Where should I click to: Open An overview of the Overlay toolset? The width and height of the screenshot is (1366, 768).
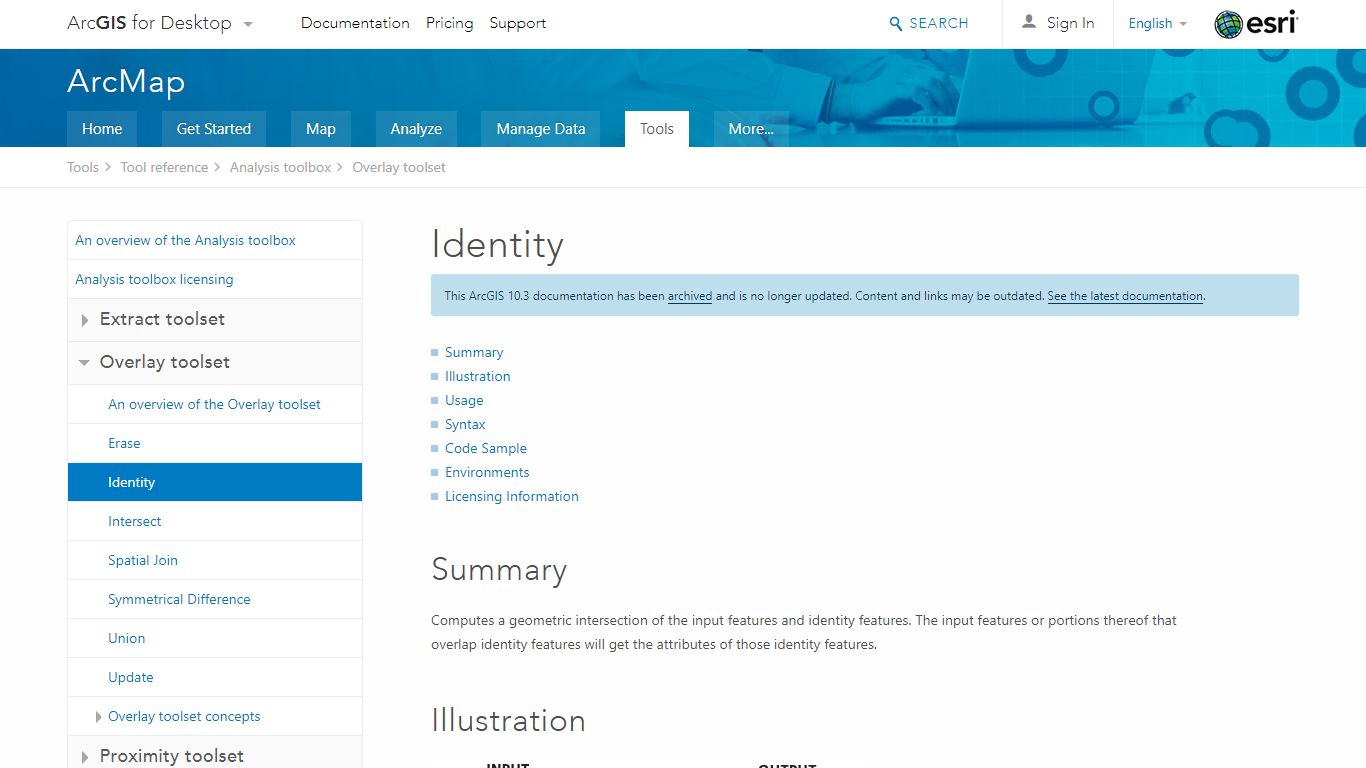[214, 405]
